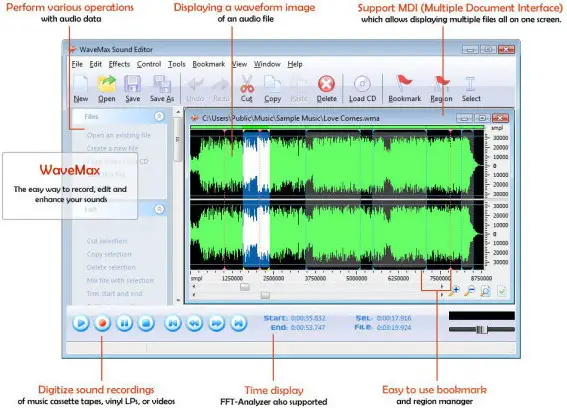Click the Open file toolbar icon
567x408 pixels.
tap(107, 84)
